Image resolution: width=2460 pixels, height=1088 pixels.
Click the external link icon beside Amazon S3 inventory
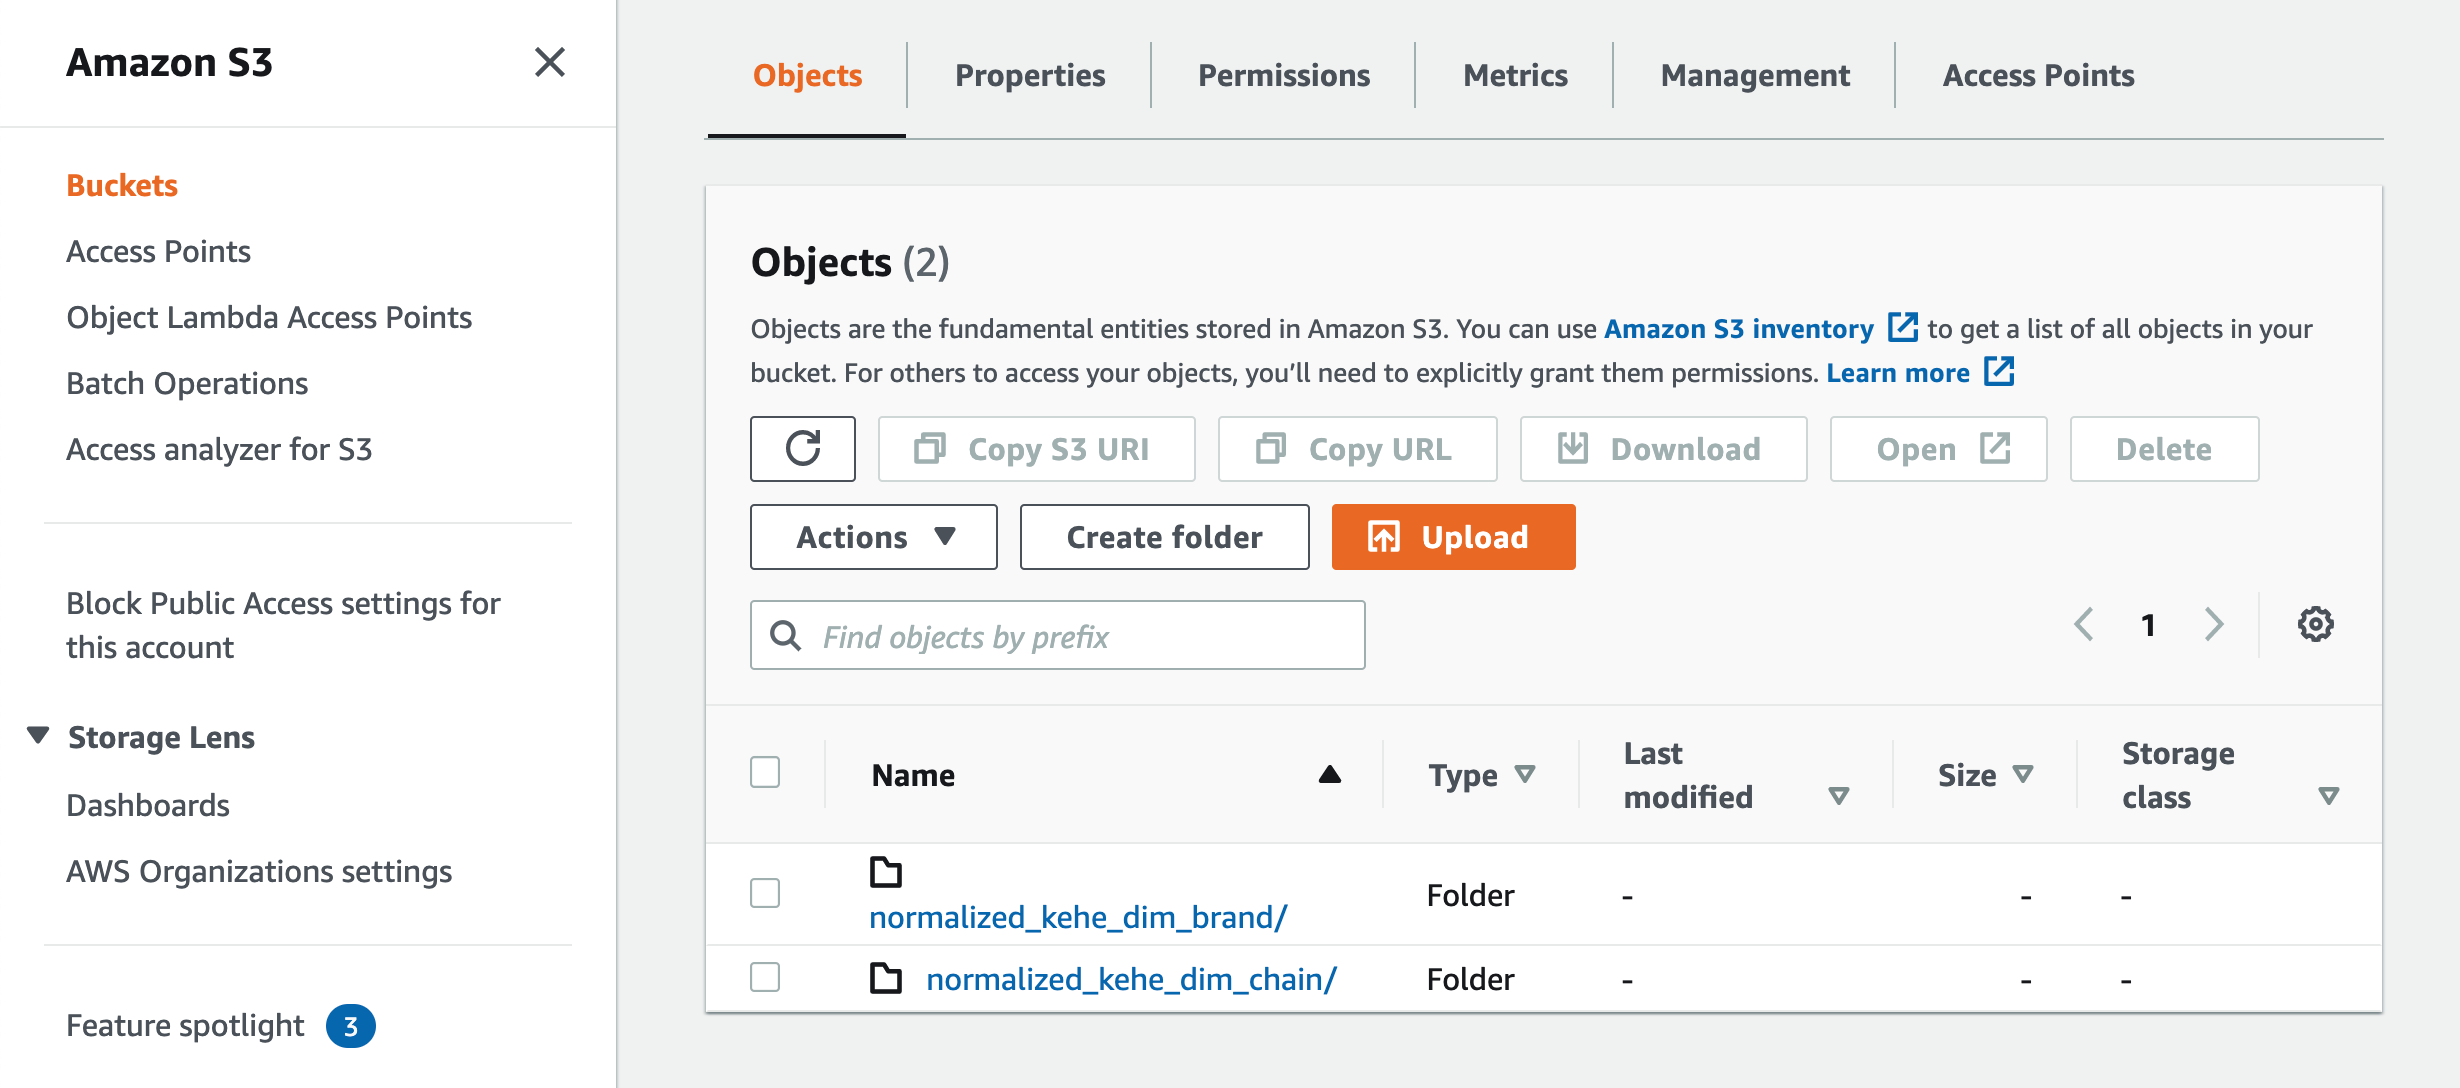point(1902,327)
